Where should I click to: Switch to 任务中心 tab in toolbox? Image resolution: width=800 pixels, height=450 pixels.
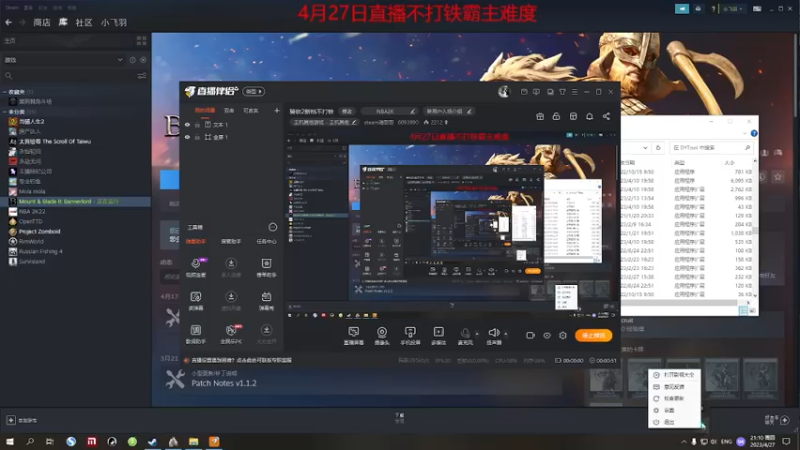[x=266, y=241]
